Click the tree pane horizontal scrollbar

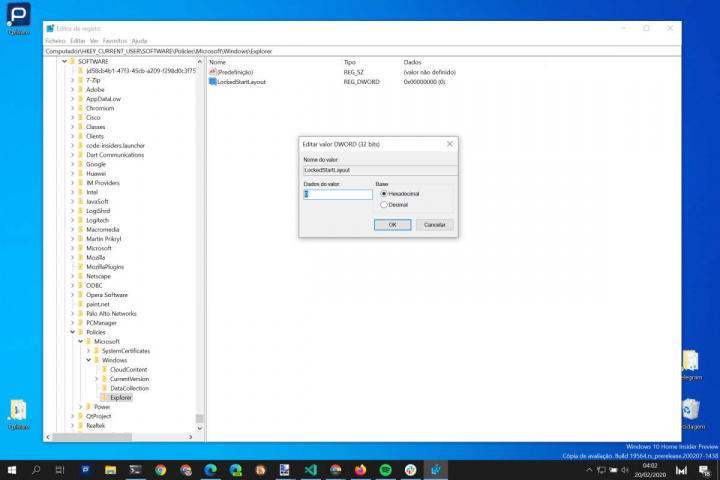click(120, 435)
